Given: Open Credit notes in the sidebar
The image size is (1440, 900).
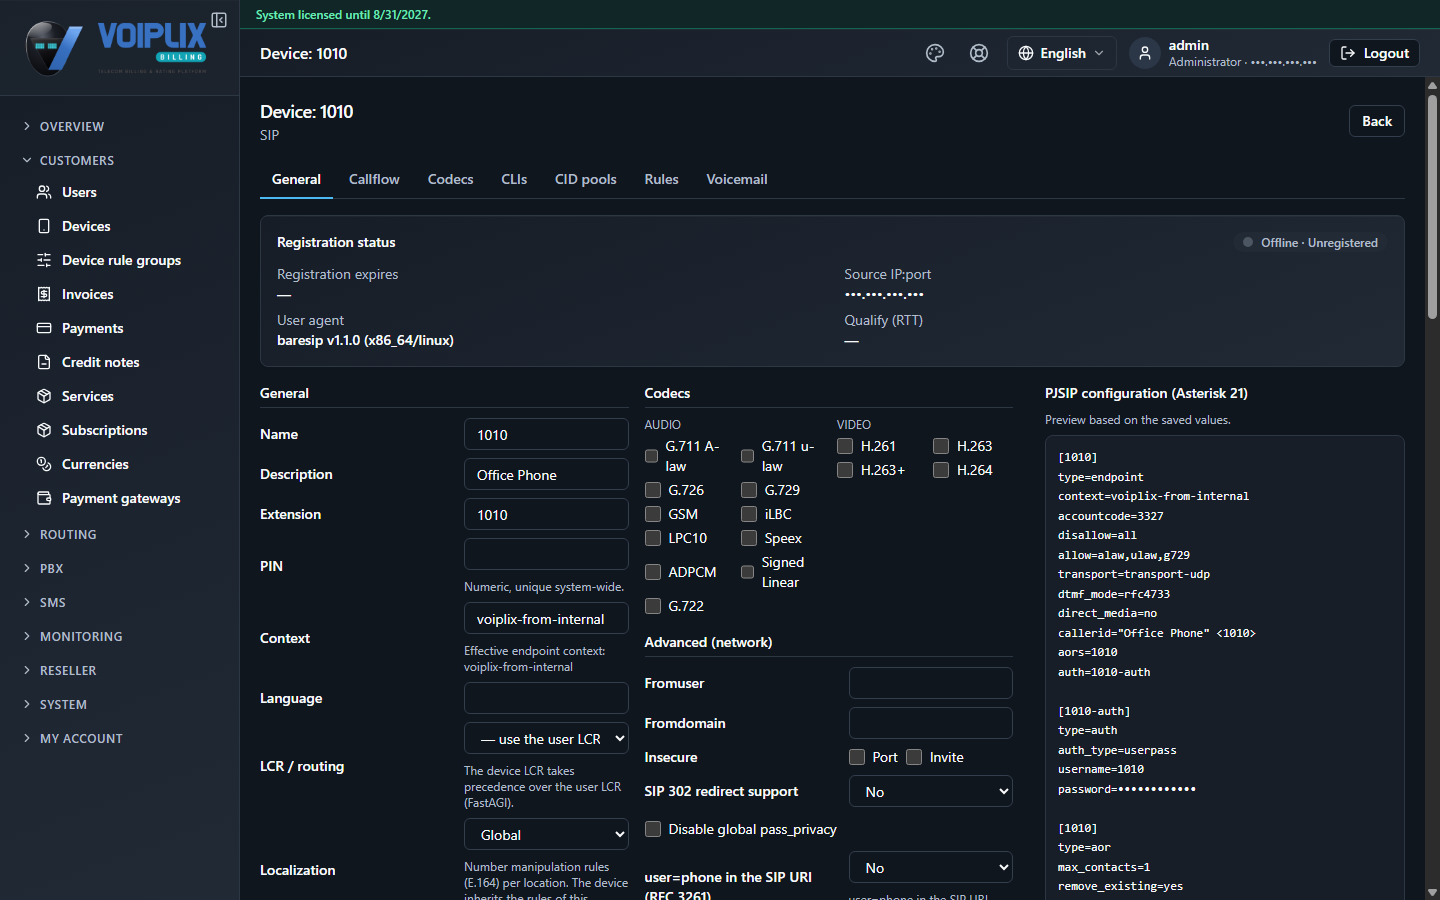Looking at the screenshot, I should (x=100, y=362).
